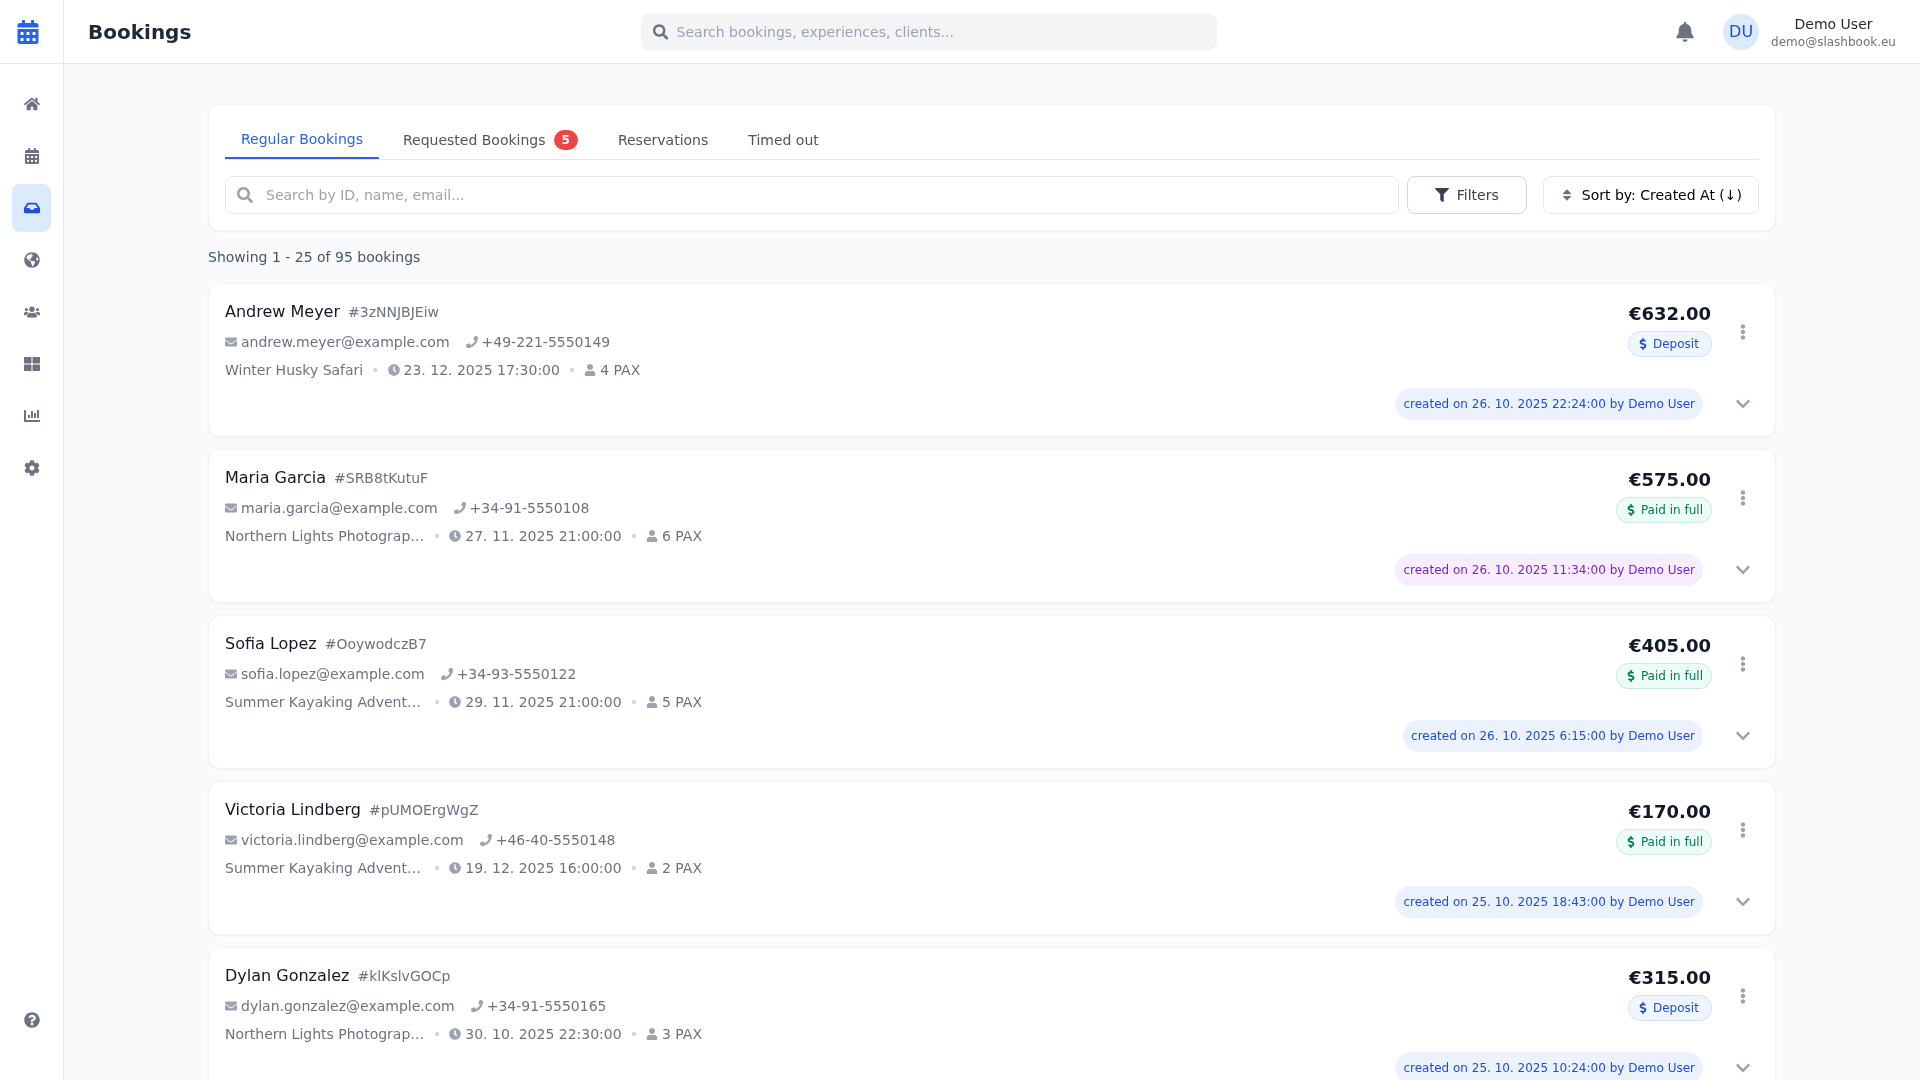Expand Maria Garcia booking details chevron
Viewport: 1920px width, 1080px height.
[1742, 570]
